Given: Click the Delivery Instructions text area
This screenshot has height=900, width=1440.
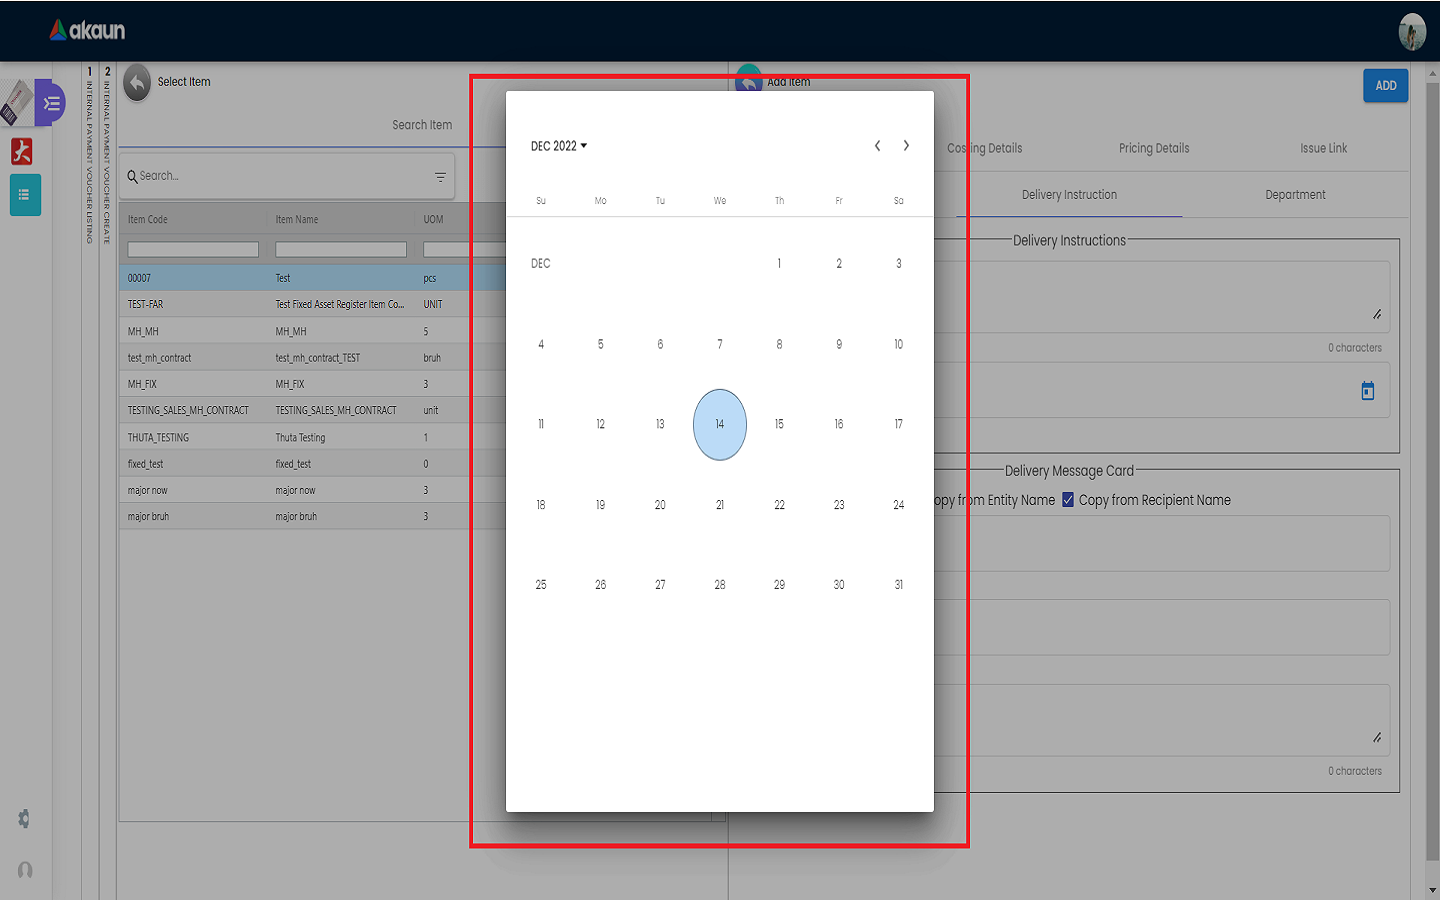Looking at the screenshot, I should (1160, 297).
